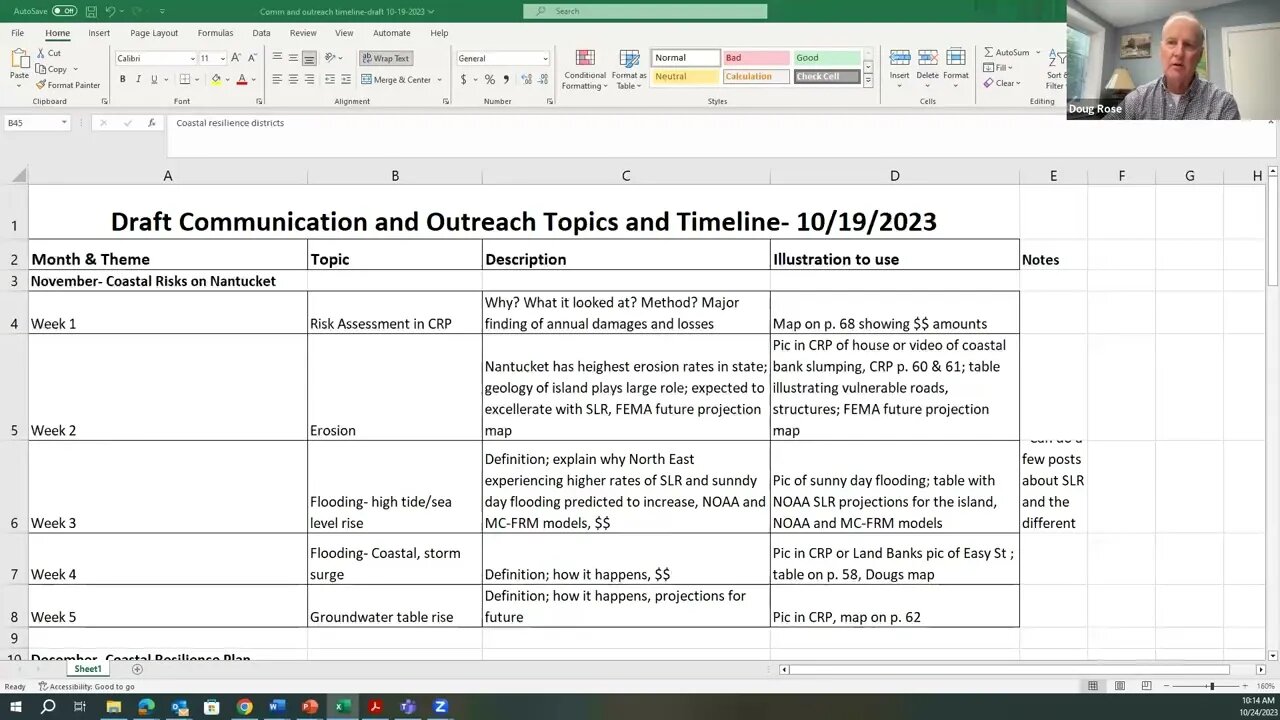
Task: Click the Undo arrow
Action: [111, 11]
